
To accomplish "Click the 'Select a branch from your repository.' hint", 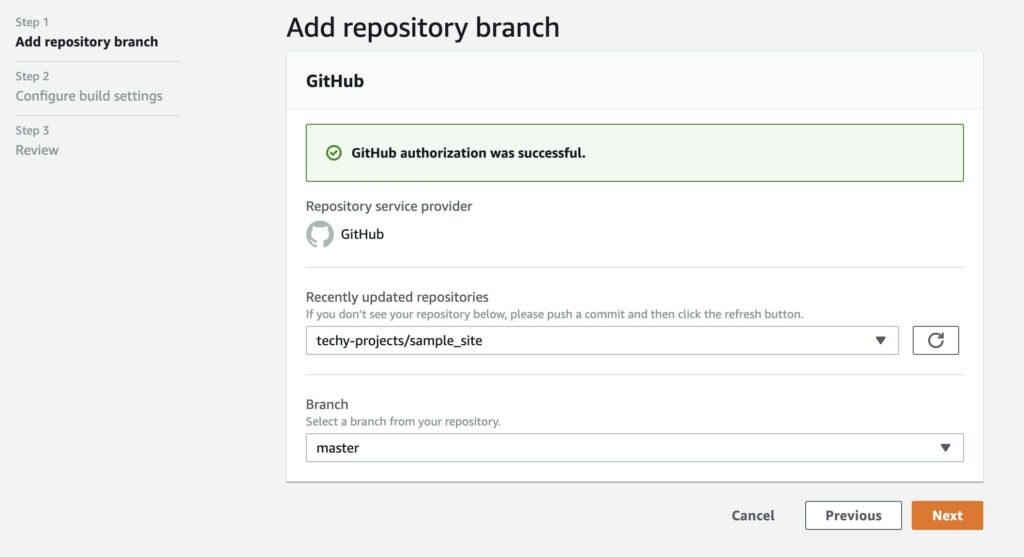I will 403,422.
